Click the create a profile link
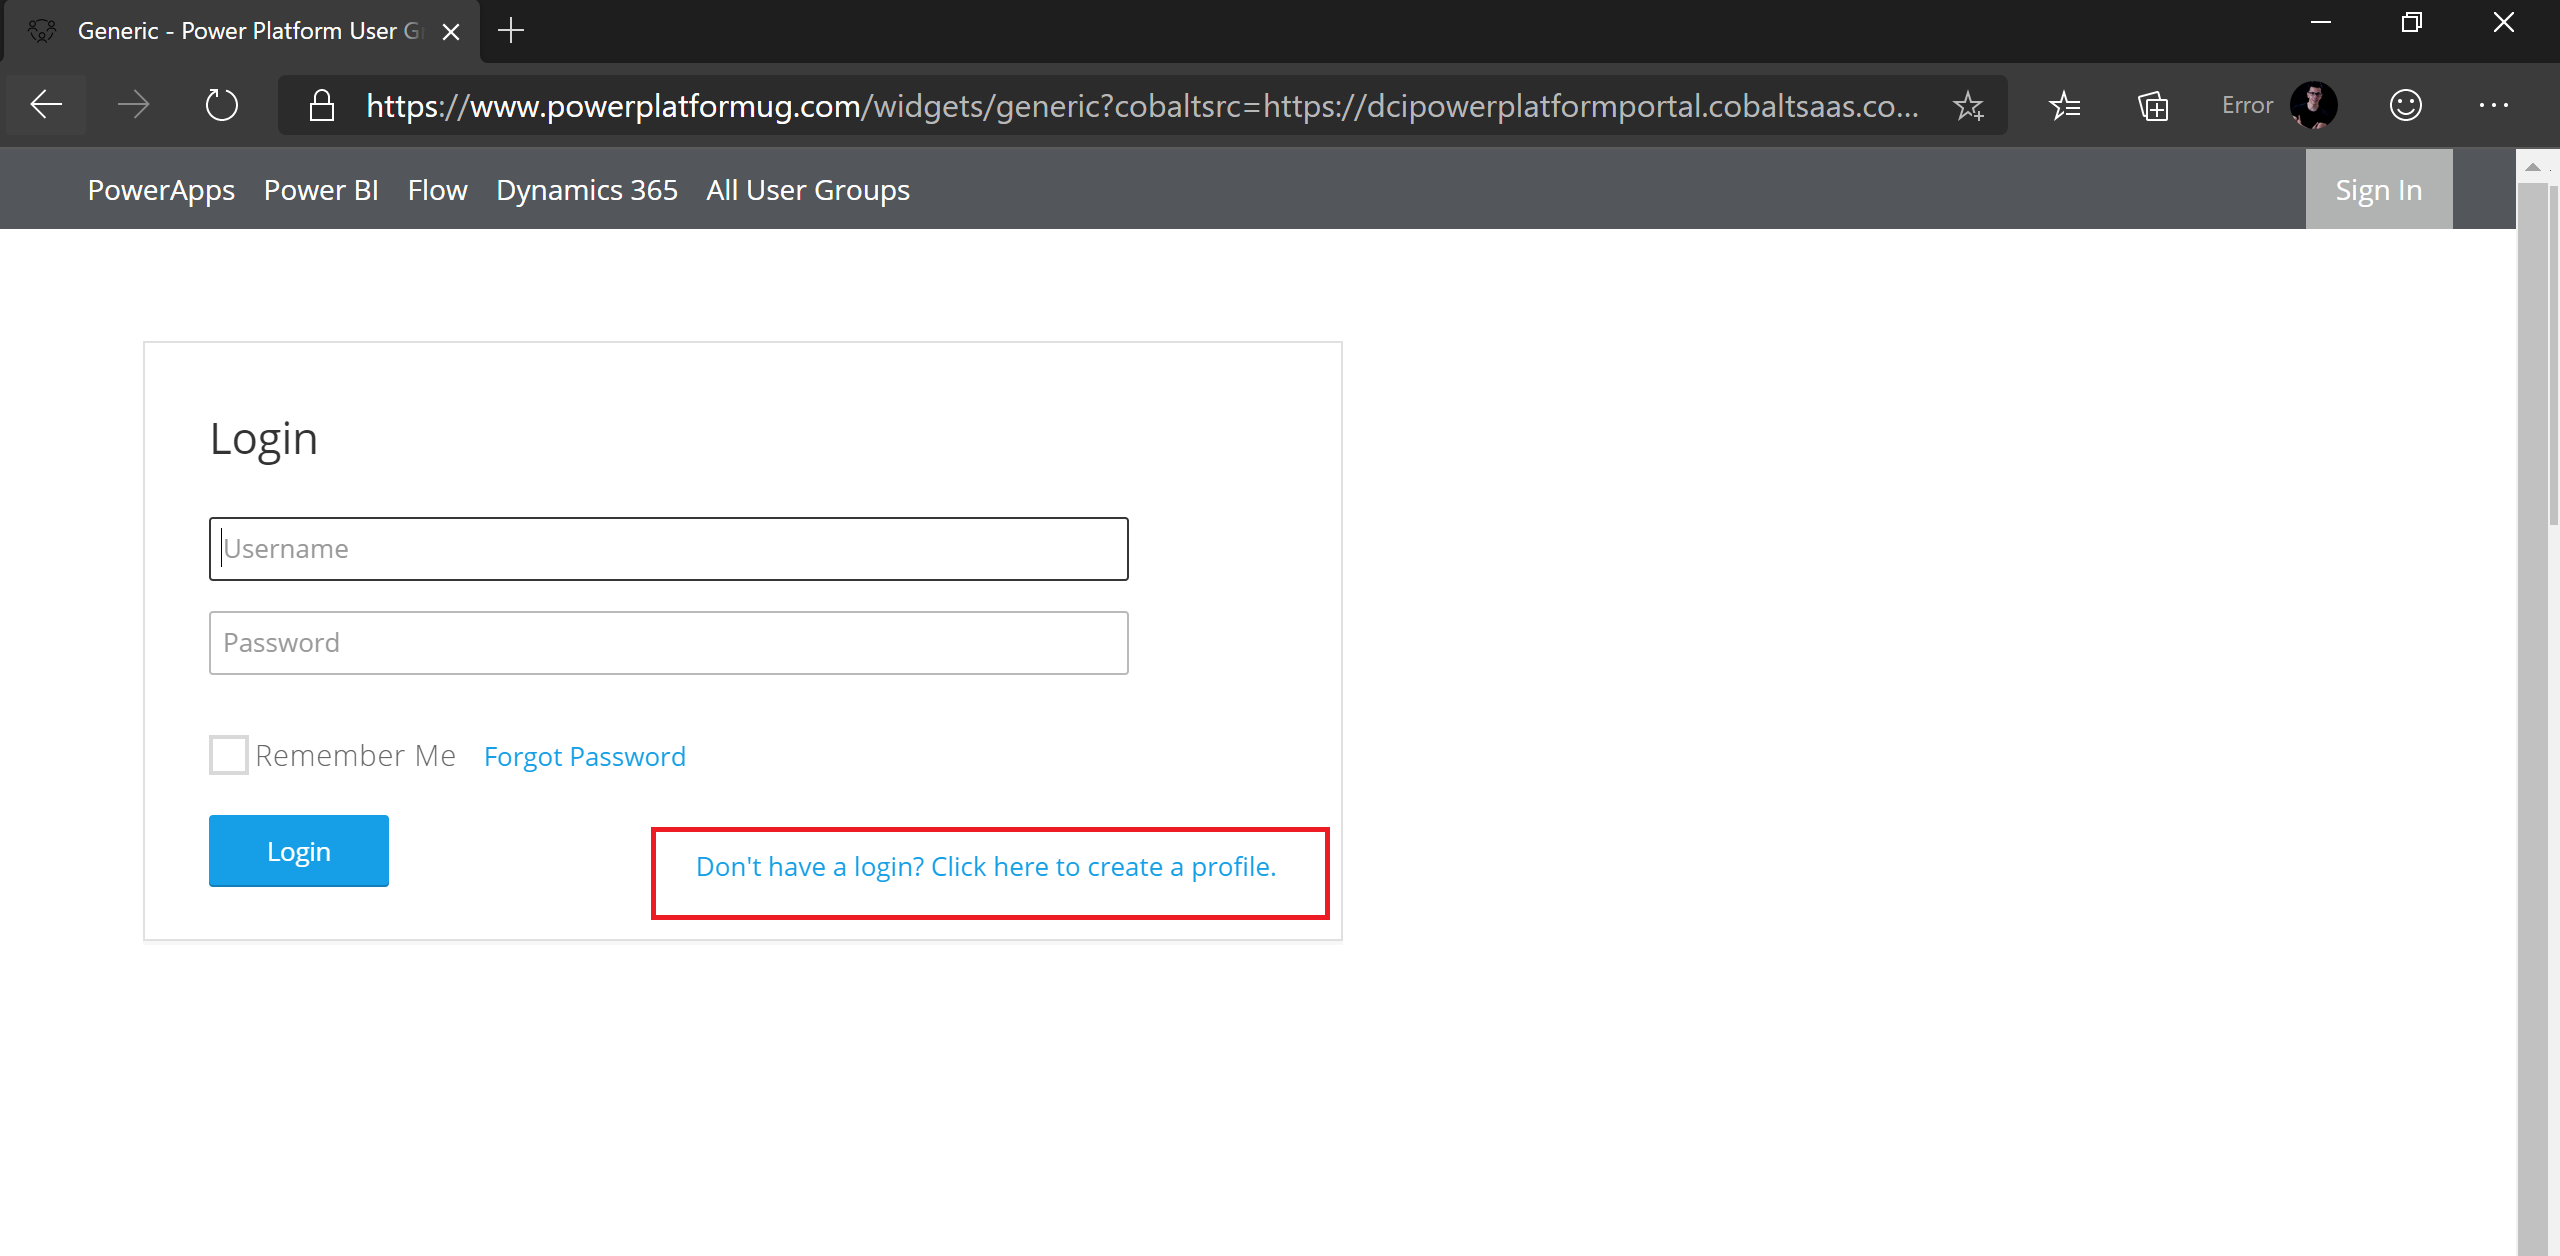2560x1256 pixels. tap(986, 867)
